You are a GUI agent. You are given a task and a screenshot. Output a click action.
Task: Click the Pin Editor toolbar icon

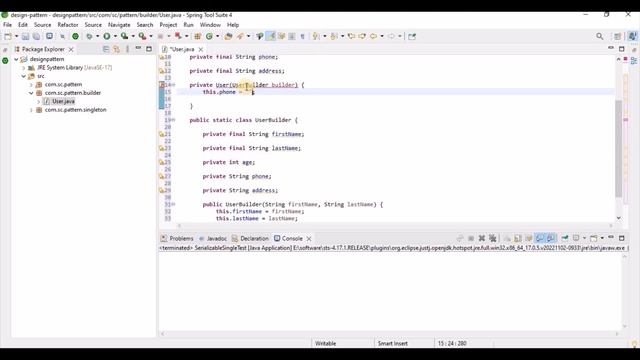click(412, 36)
